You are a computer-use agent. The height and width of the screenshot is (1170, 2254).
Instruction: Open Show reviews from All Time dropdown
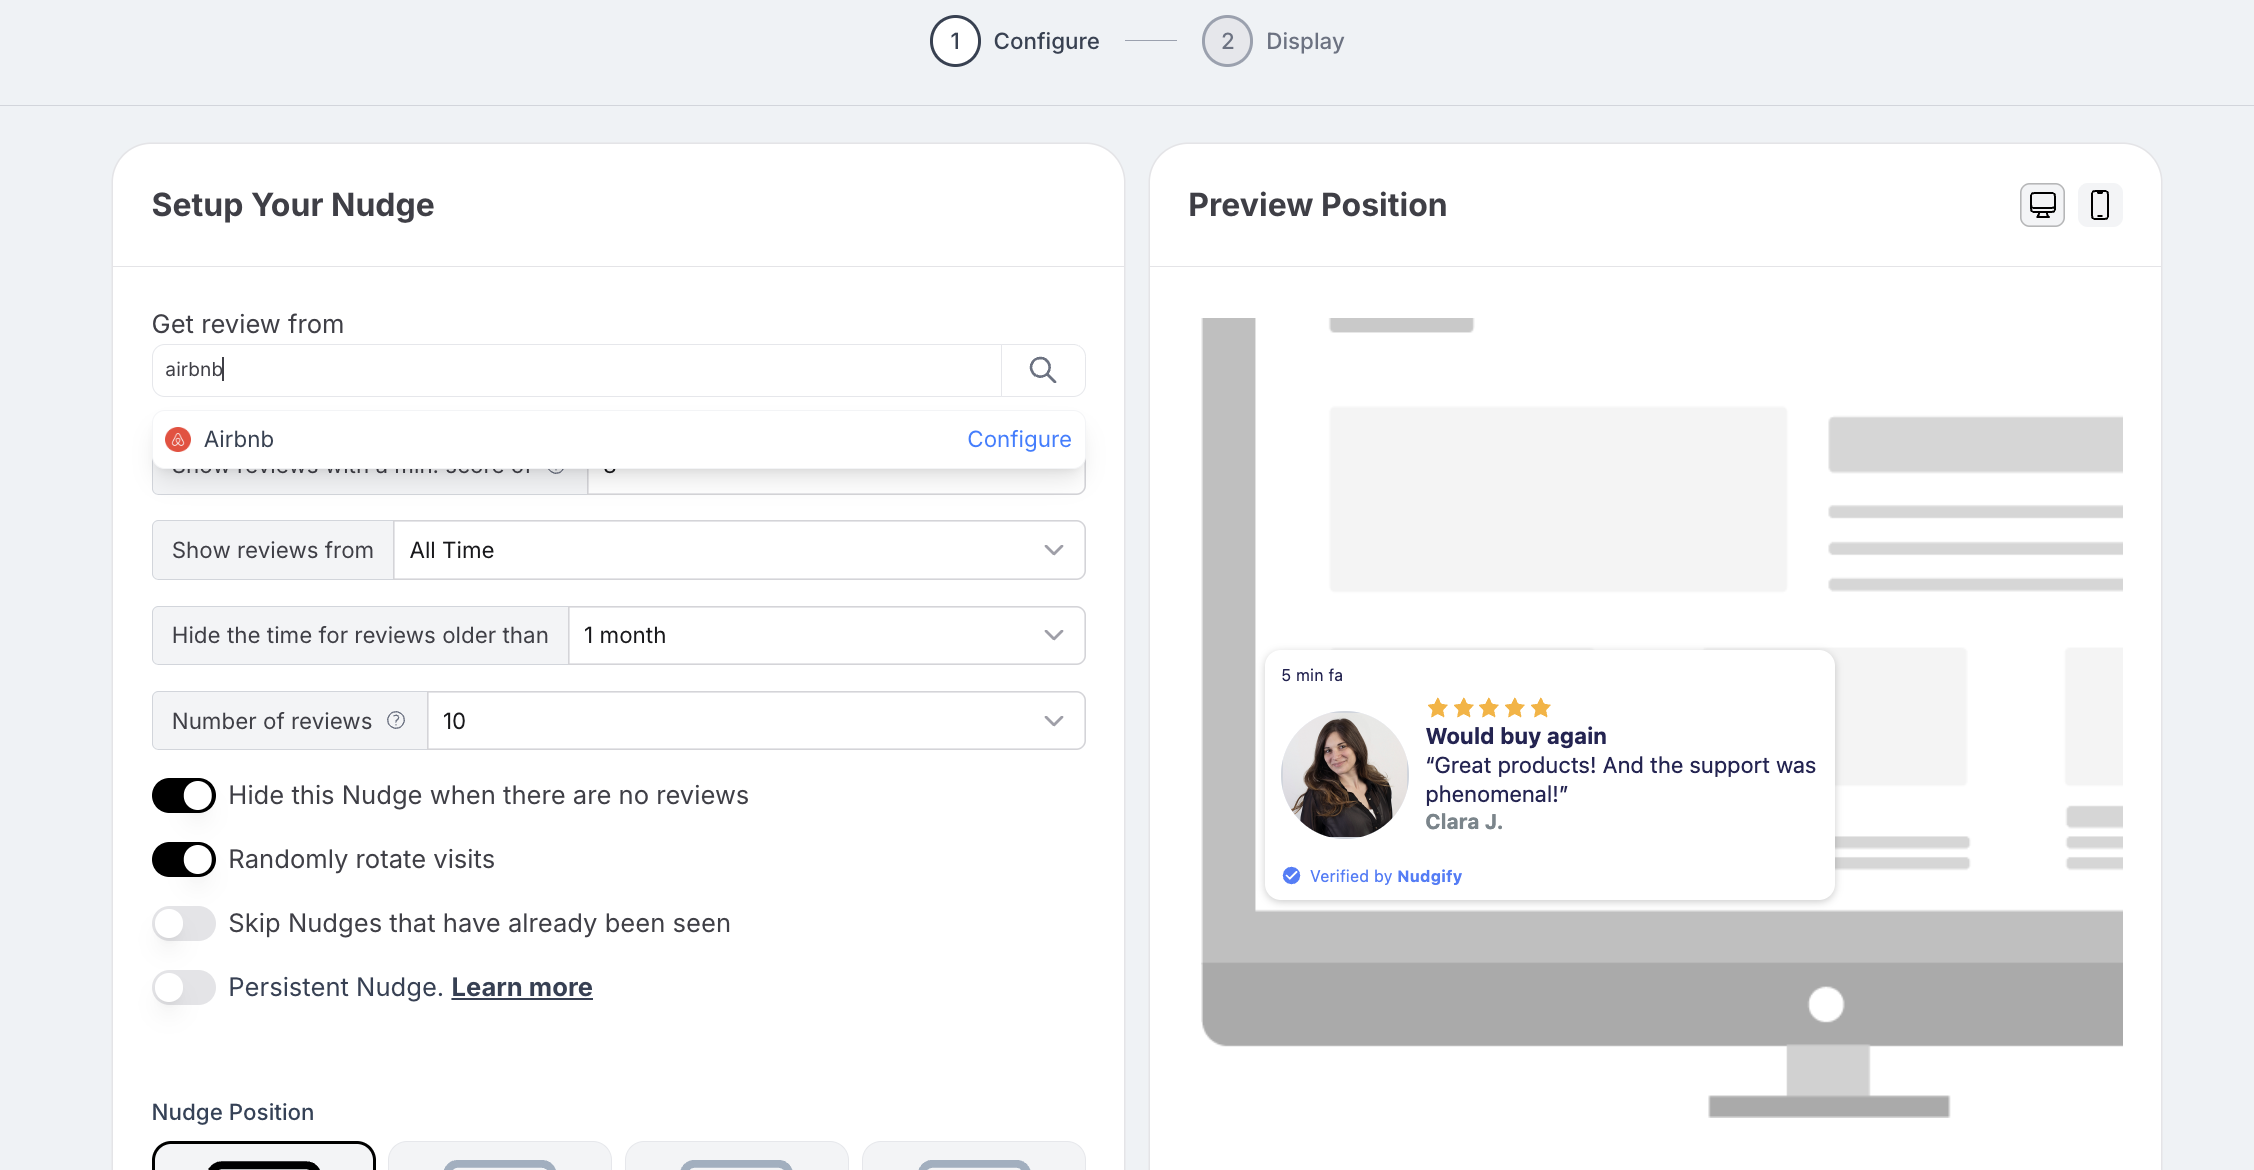(738, 550)
